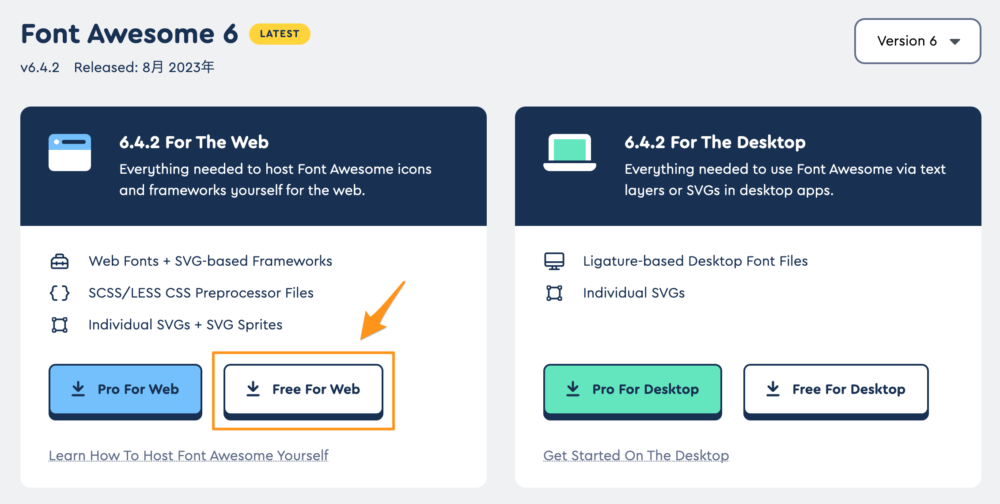Download Pro For Web

coord(126,391)
